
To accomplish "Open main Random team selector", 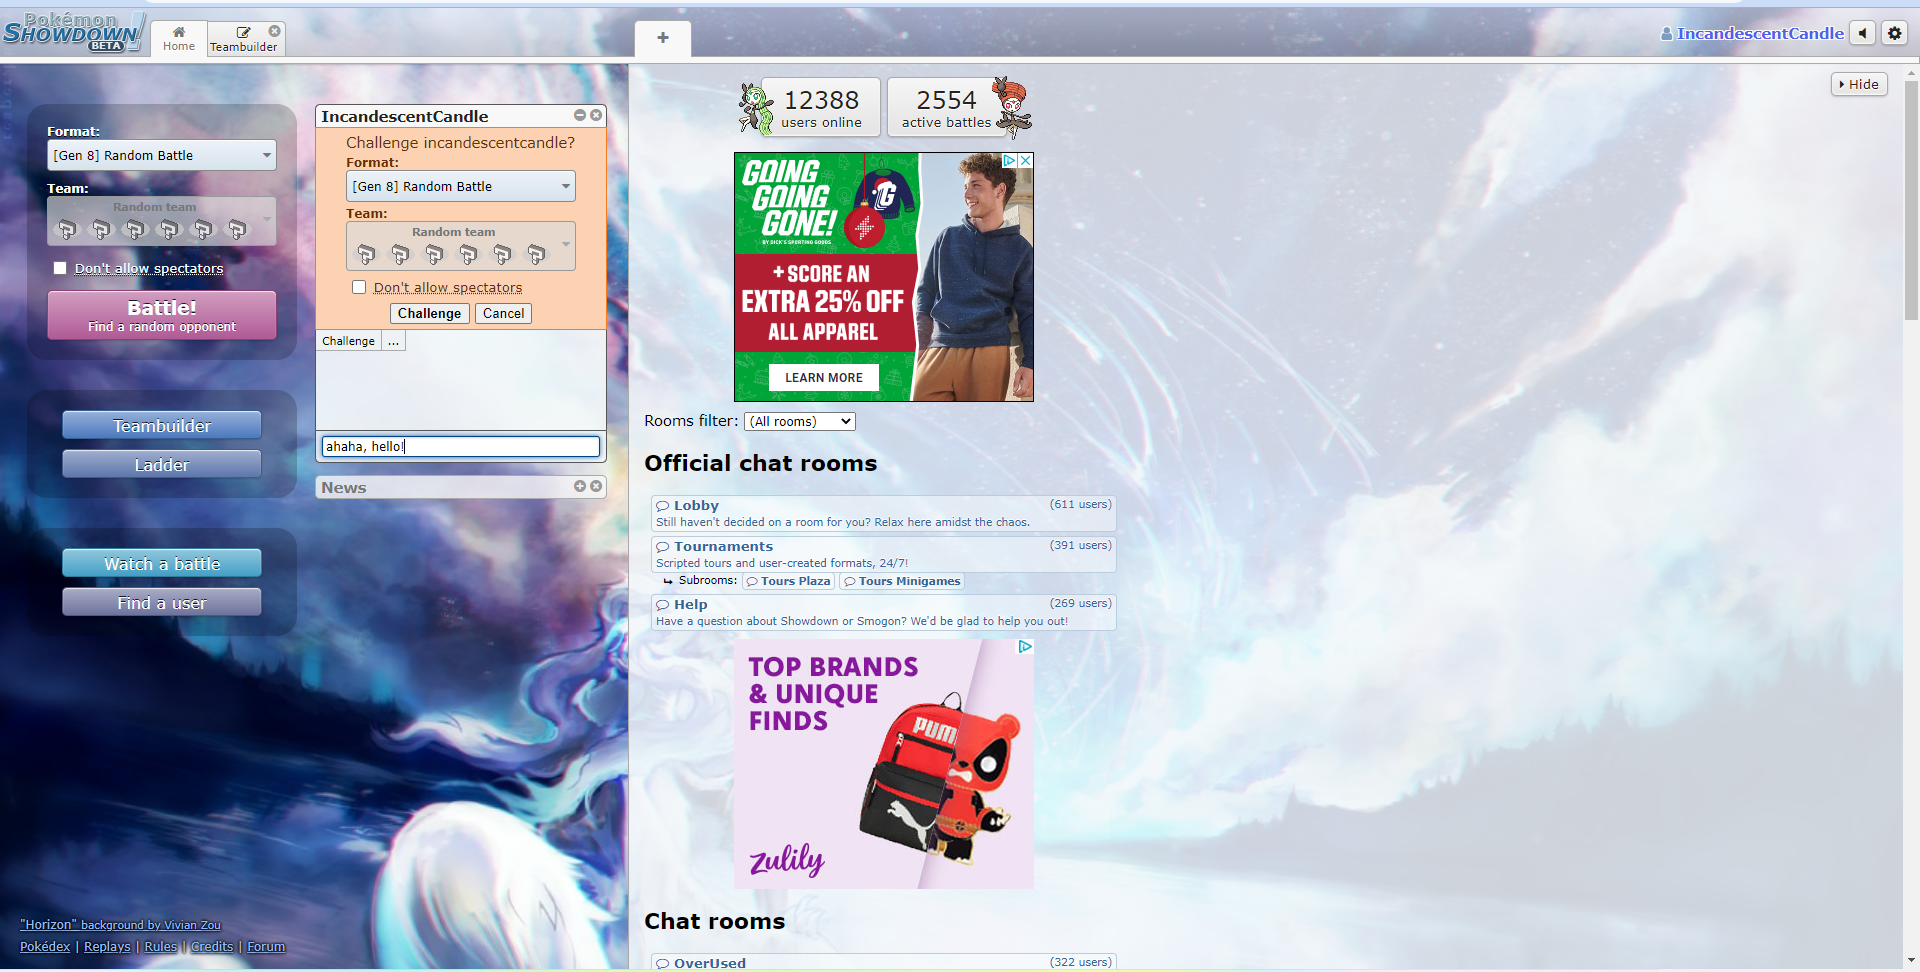I will coord(162,221).
